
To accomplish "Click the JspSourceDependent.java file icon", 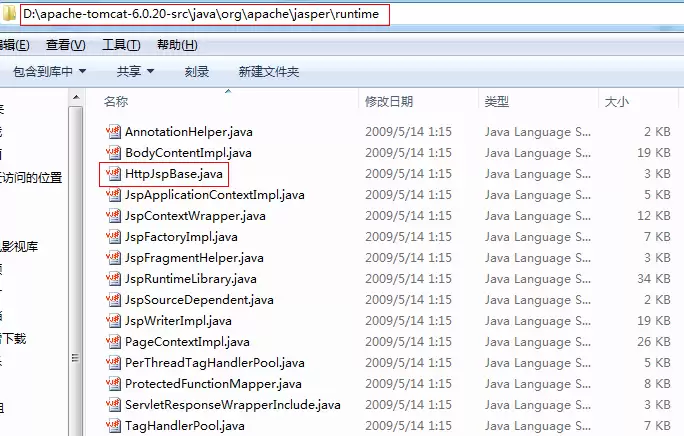I will pyautogui.click(x=113, y=299).
